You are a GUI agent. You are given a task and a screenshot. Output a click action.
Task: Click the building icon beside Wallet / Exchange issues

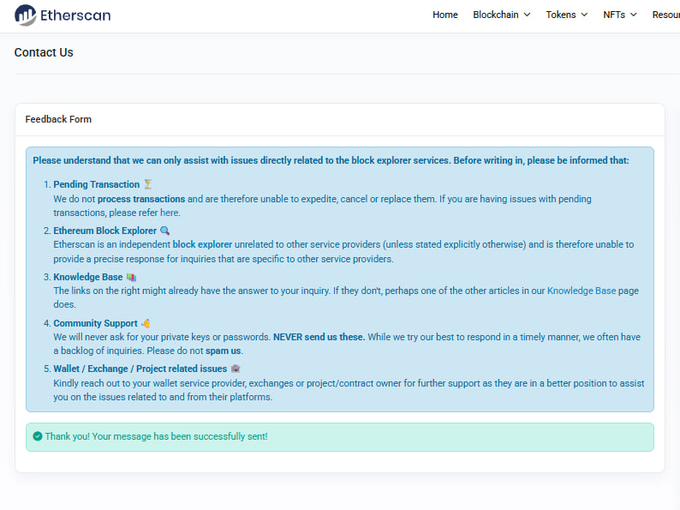(x=235, y=369)
